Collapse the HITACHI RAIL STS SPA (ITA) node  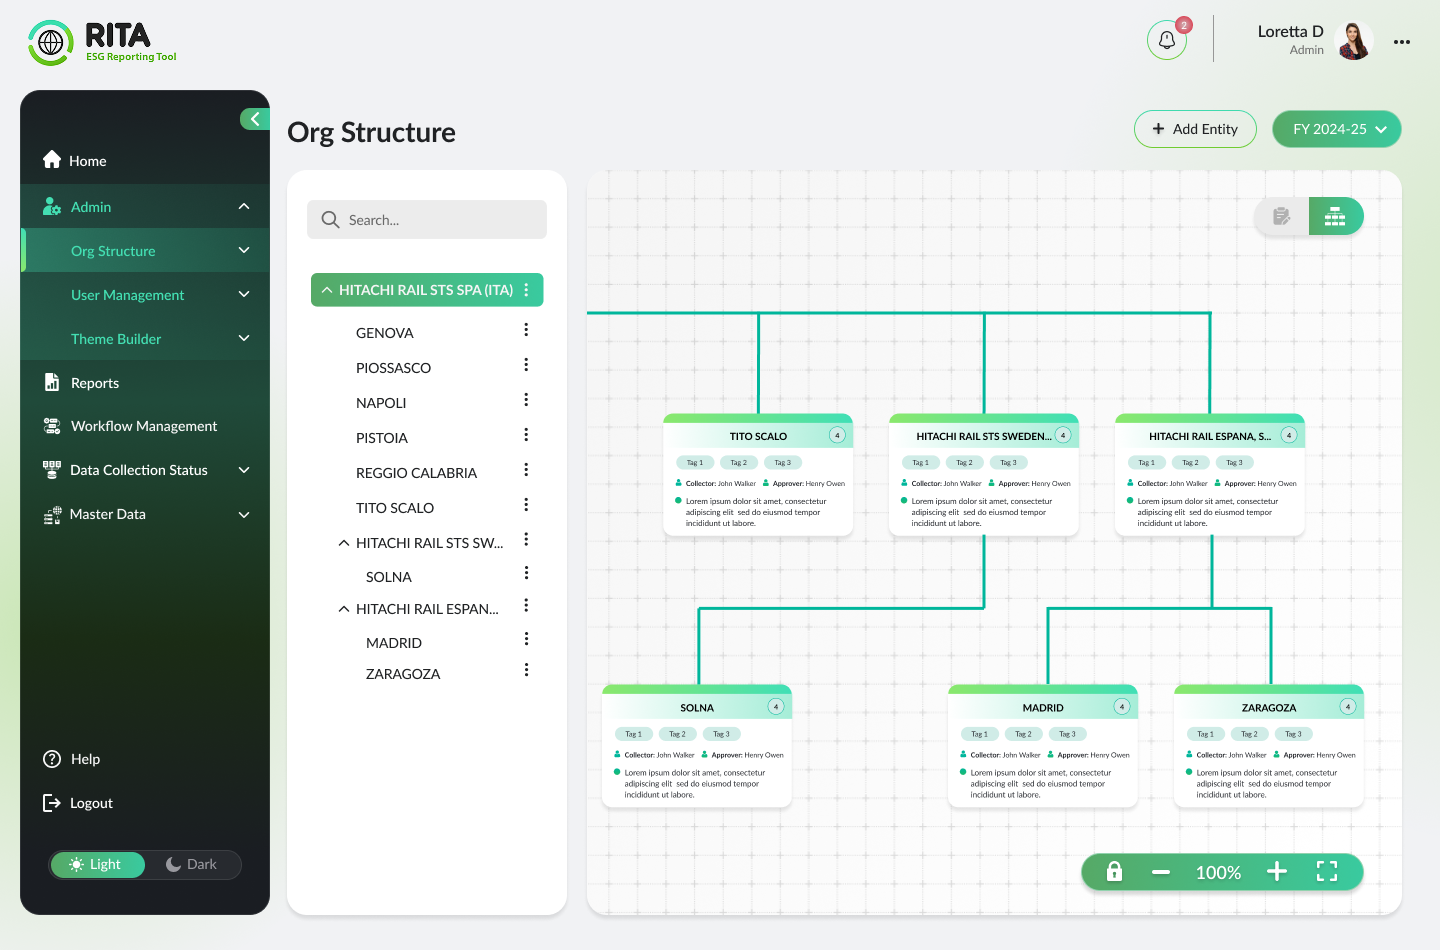[x=327, y=290]
